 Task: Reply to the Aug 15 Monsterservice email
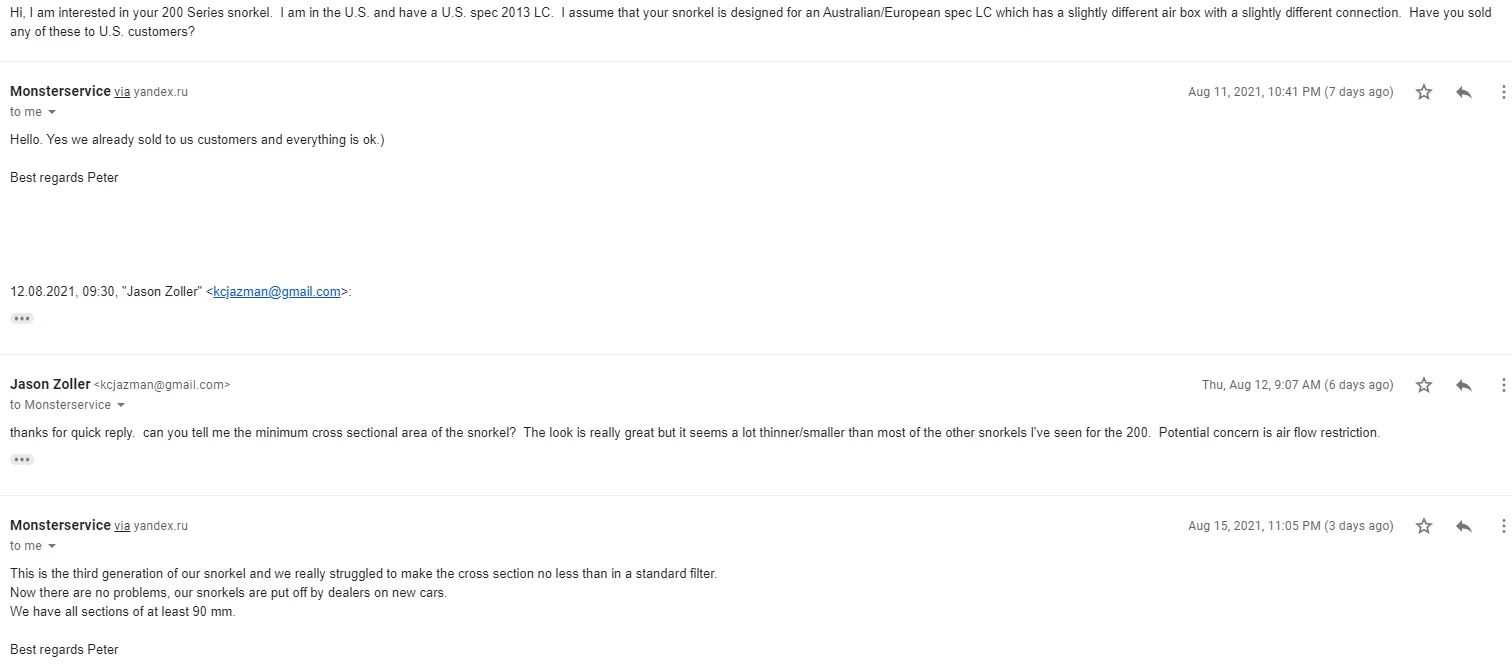(x=1464, y=526)
